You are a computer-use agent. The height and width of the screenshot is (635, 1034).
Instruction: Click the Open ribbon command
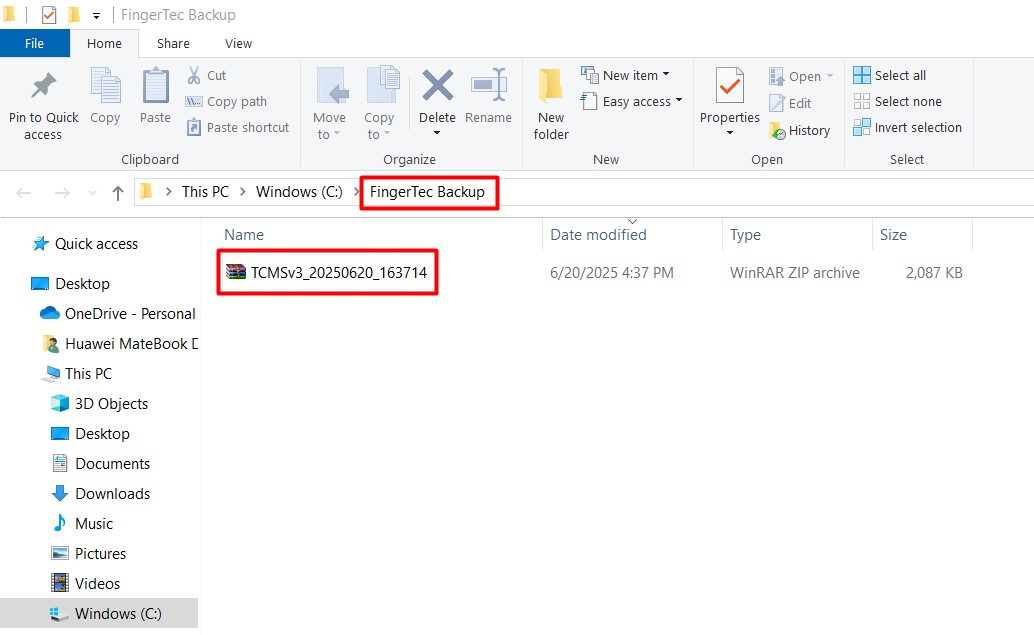tap(795, 76)
